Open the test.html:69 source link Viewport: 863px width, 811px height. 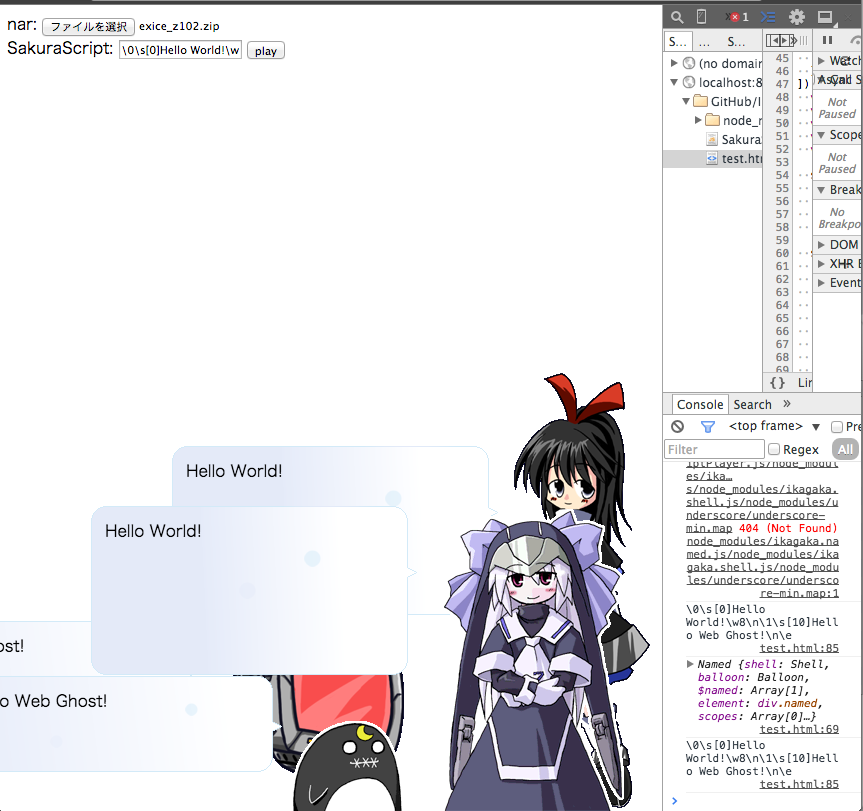click(799, 729)
